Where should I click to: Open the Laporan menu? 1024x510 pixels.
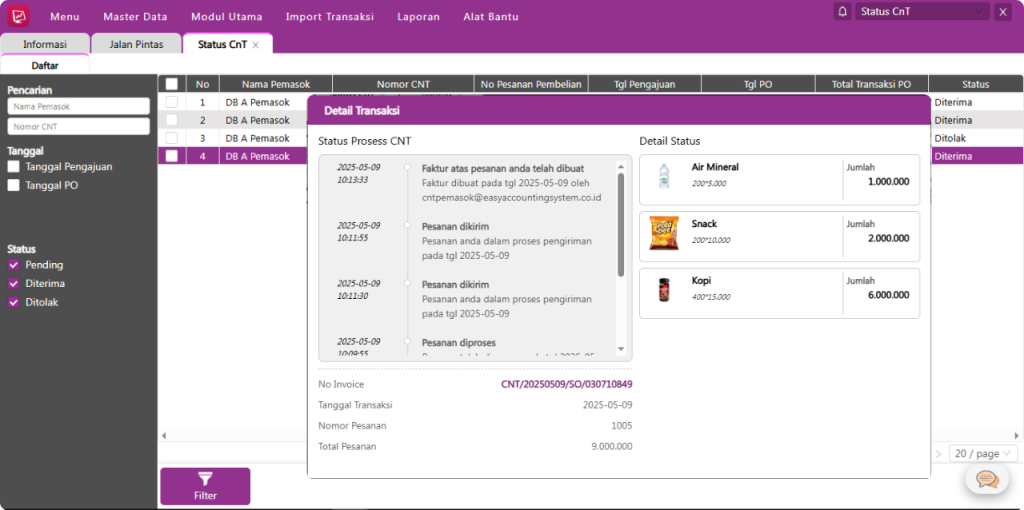418,17
